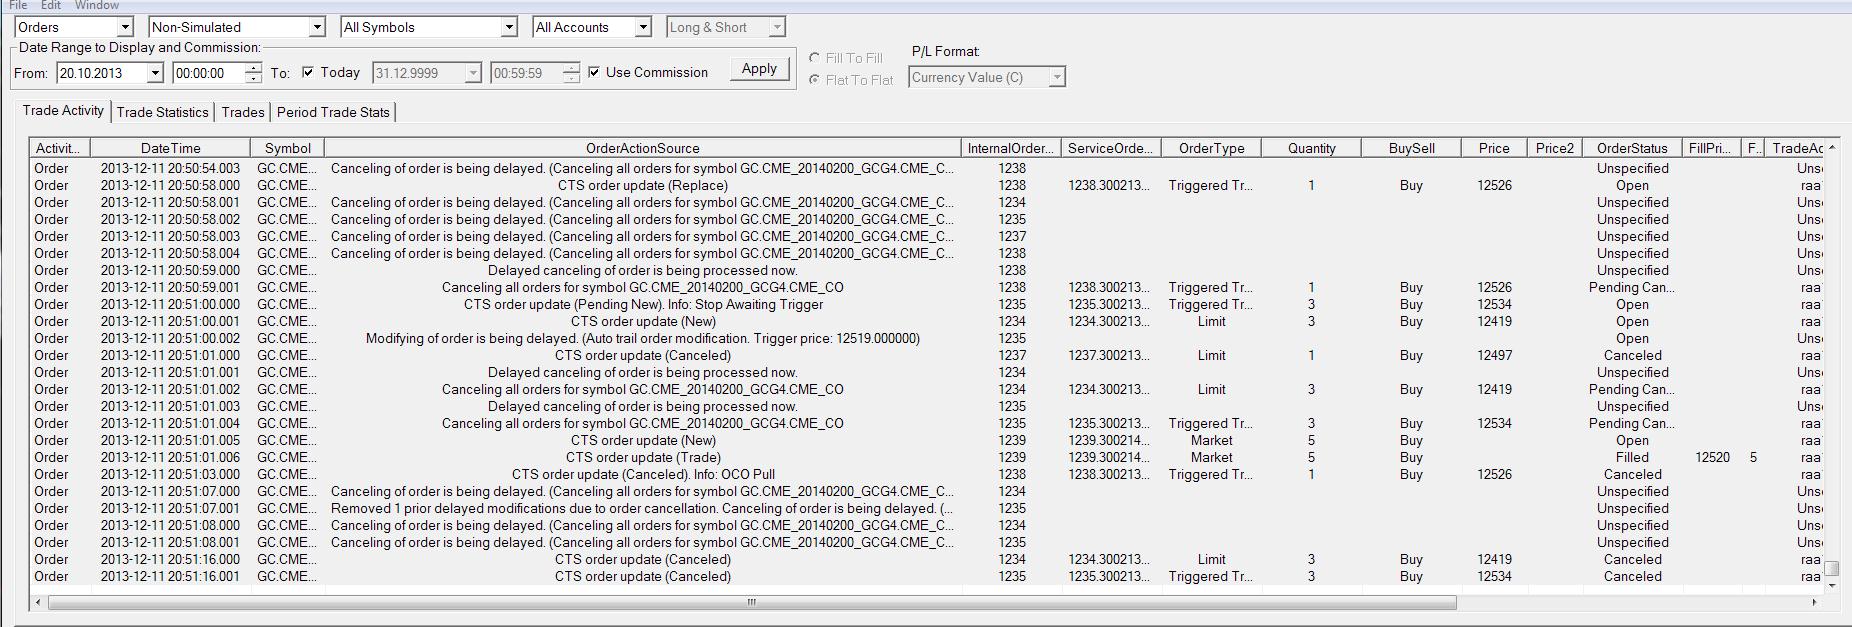Select the 'Removed 1 prior delayed modifications' row
The height and width of the screenshot is (627, 1852).
click(926, 508)
